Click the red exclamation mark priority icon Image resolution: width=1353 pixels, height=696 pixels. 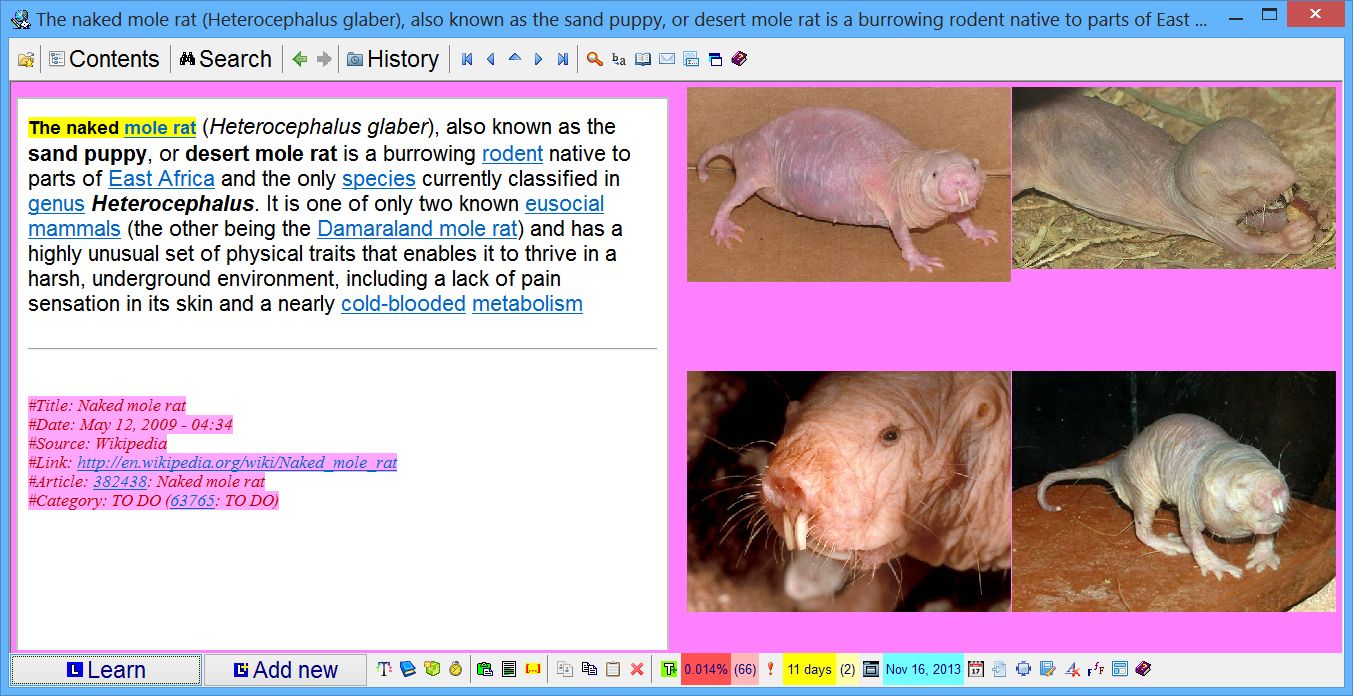(770, 669)
